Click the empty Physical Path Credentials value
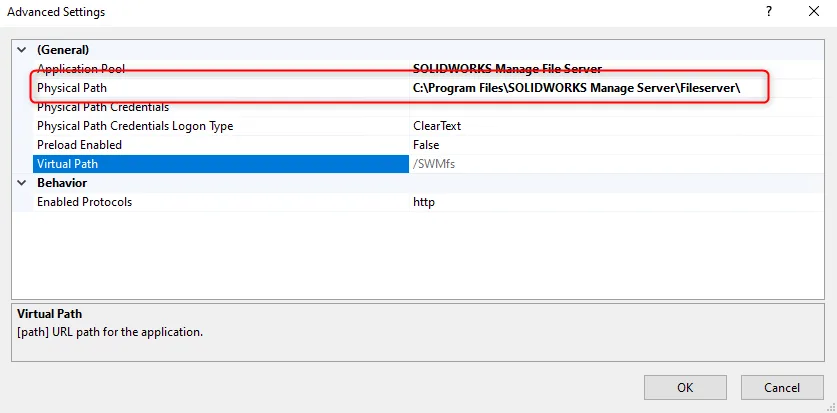 (x=617, y=107)
